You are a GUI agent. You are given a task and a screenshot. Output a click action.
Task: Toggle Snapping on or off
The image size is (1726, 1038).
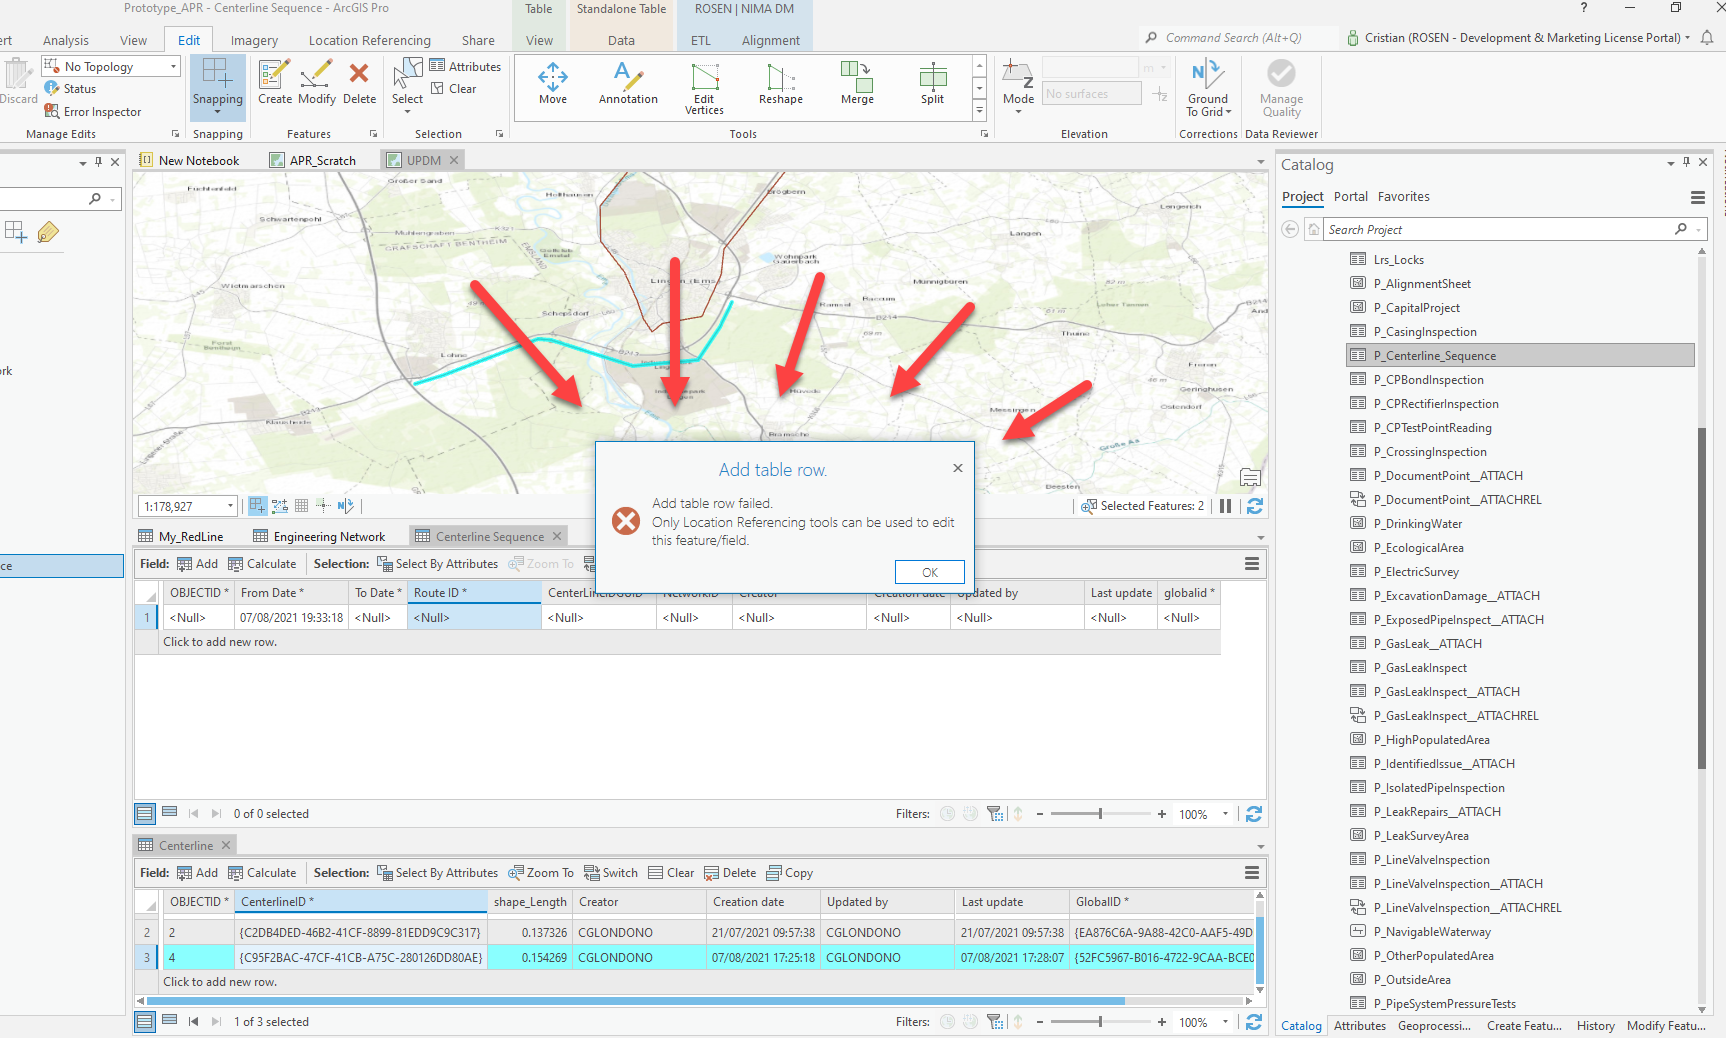(218, 86)
